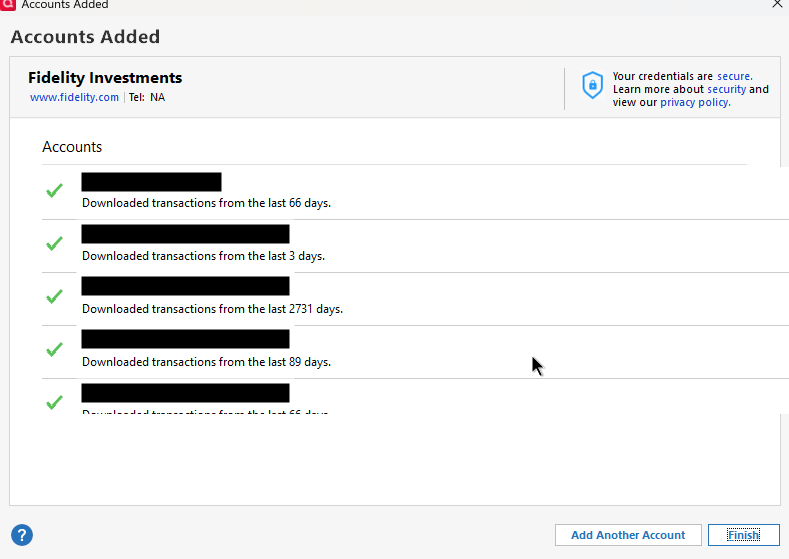This screenshot has height=559, width=789.
Task: Click the 'Tel: NA' text
Action: click(147, 97)
